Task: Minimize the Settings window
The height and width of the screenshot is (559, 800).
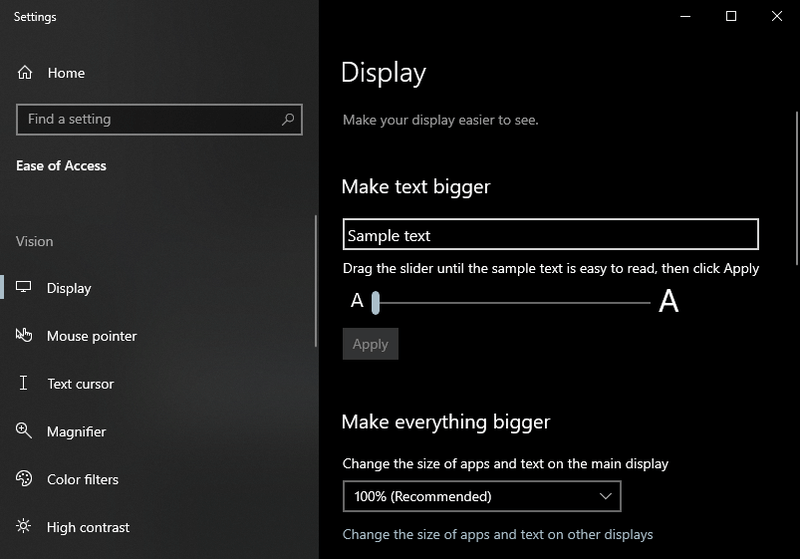Action: 685,16
